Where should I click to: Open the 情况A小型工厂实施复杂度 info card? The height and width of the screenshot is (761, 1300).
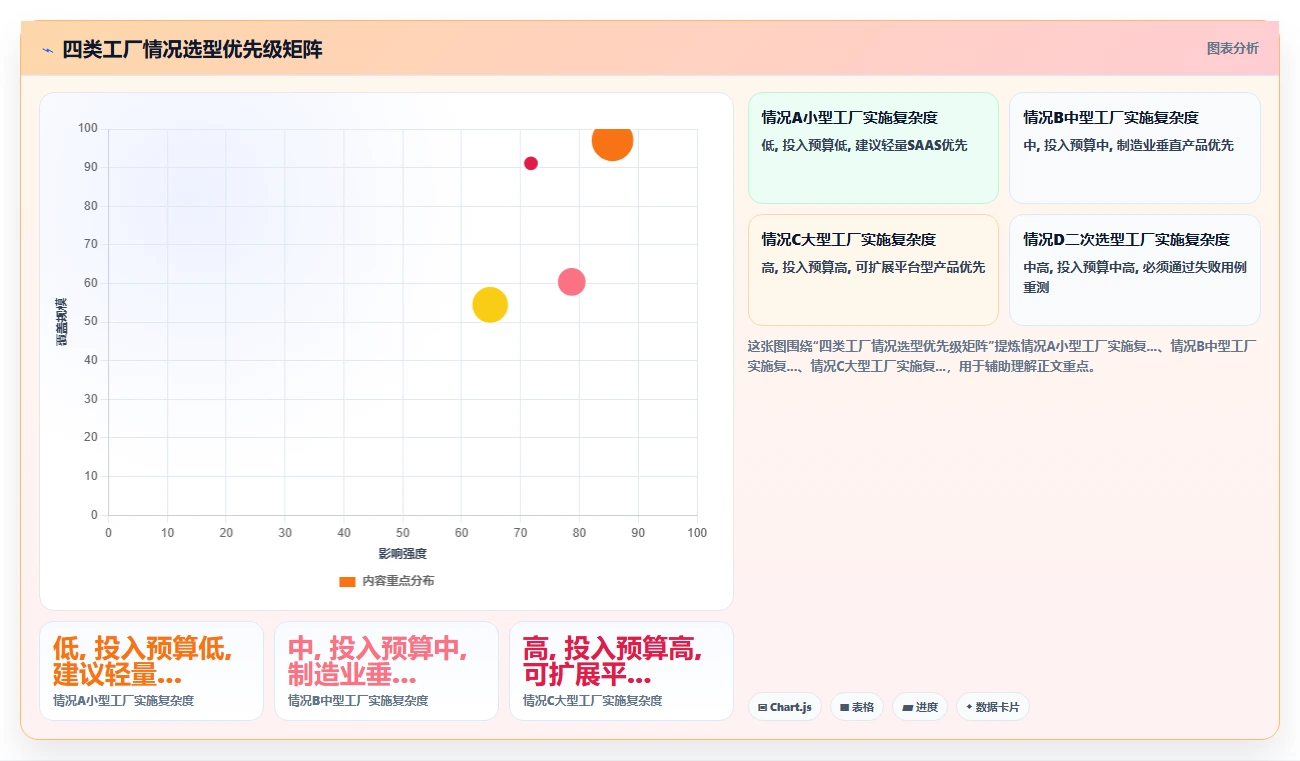[873, 148]
